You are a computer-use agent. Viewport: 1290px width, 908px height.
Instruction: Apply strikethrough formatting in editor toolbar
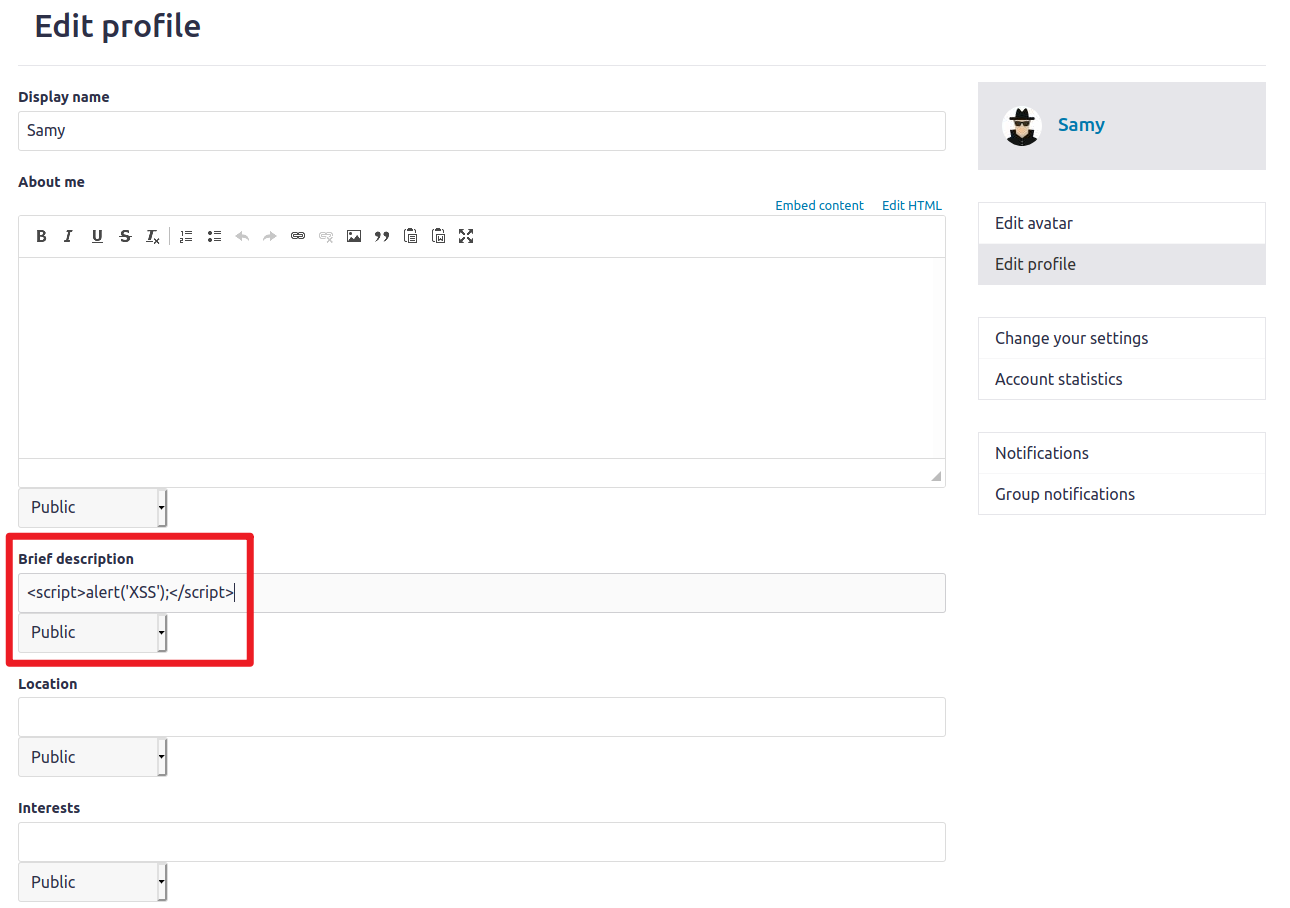pyautogui.click(x=125, y=236)
